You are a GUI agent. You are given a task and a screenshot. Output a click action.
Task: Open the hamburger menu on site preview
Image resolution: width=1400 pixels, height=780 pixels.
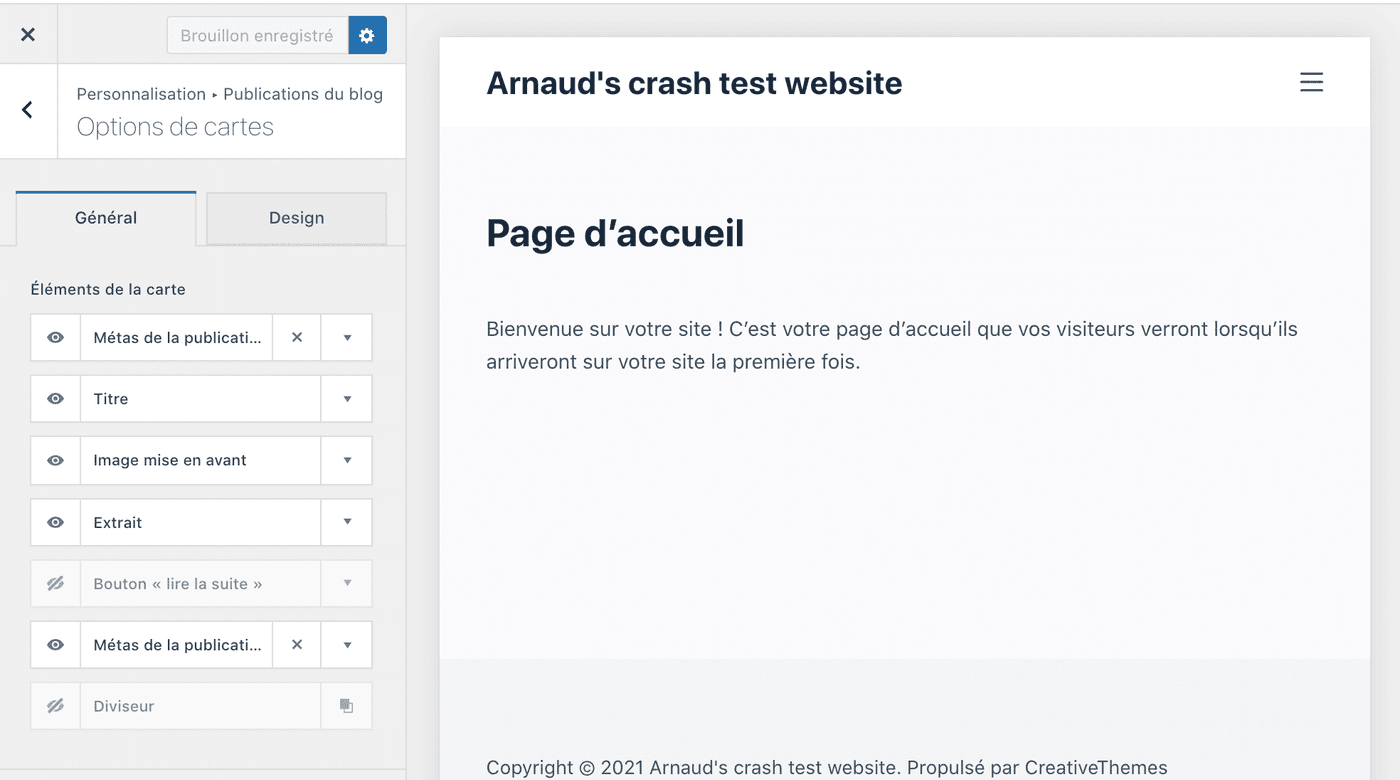1311,83
